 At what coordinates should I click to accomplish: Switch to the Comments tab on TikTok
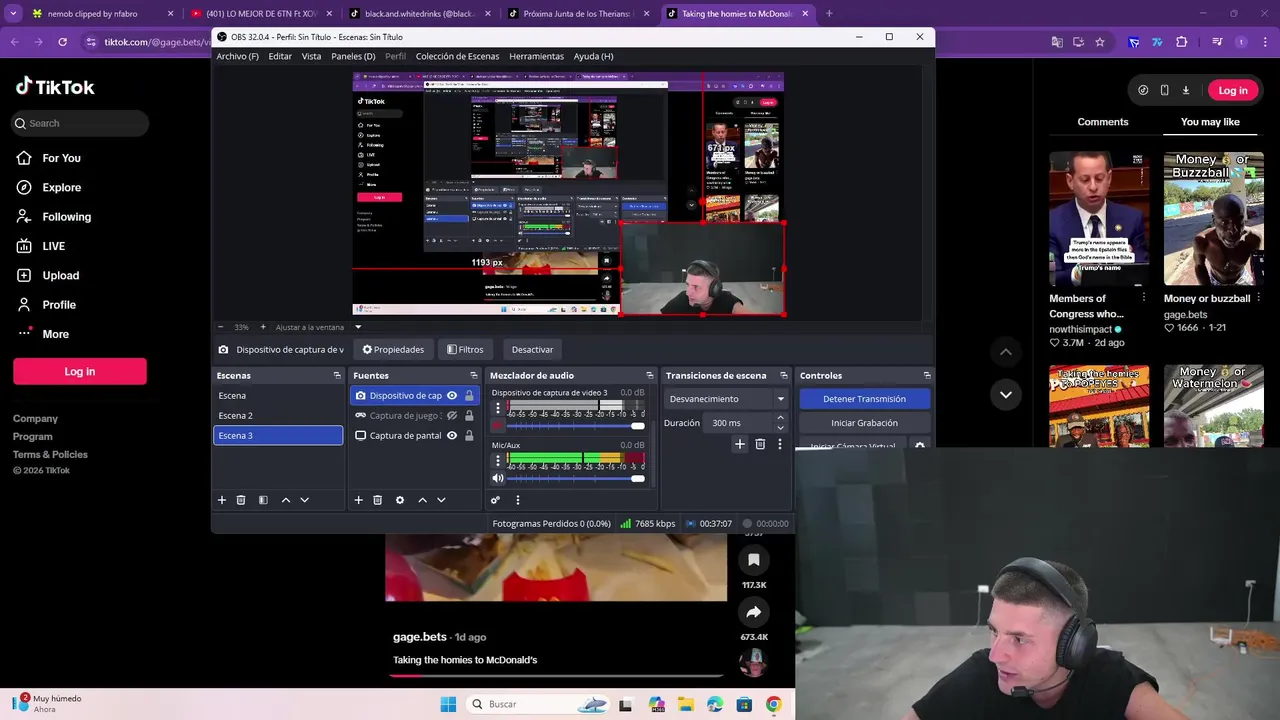tap(1103, 122)
